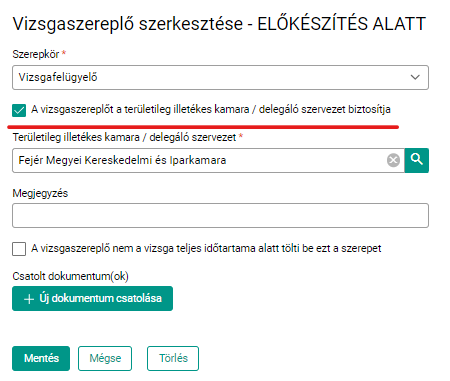Screen dimensions: 450x381
Task: Uncheck the kamara / delegáló szervezet biztosítja checkbox
Action: 19,110
